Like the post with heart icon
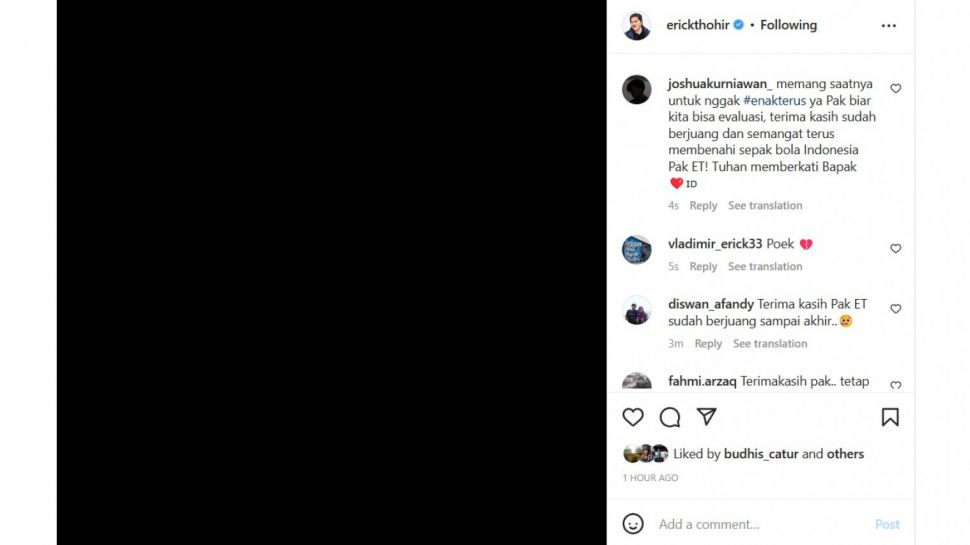The width and height of the screenshot is (970, 545). pyautogui.click(x=633, y=417)
